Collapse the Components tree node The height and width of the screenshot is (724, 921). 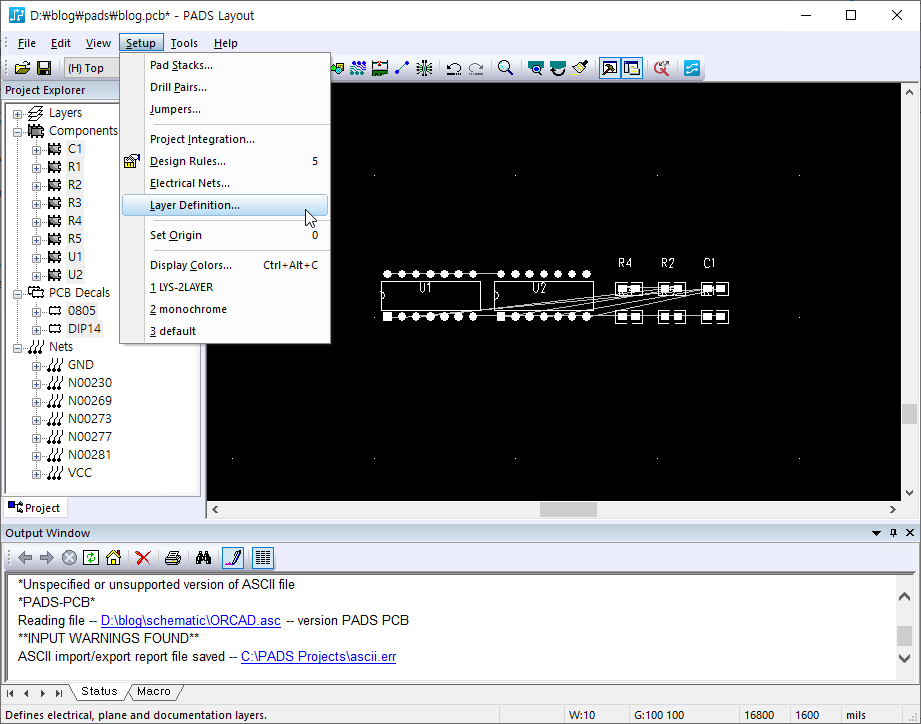[x=18, y=132]
